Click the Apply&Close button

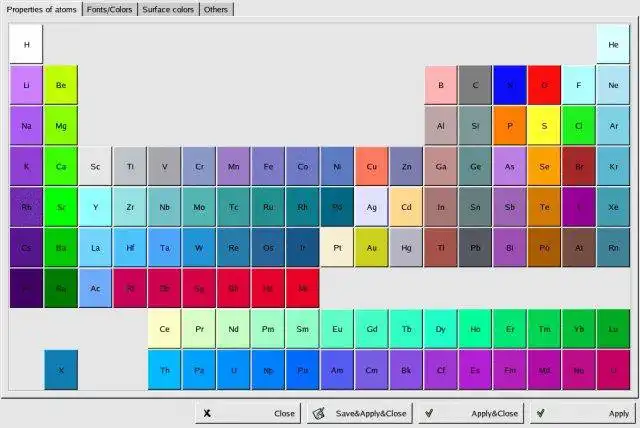click(x=471, y=413)
